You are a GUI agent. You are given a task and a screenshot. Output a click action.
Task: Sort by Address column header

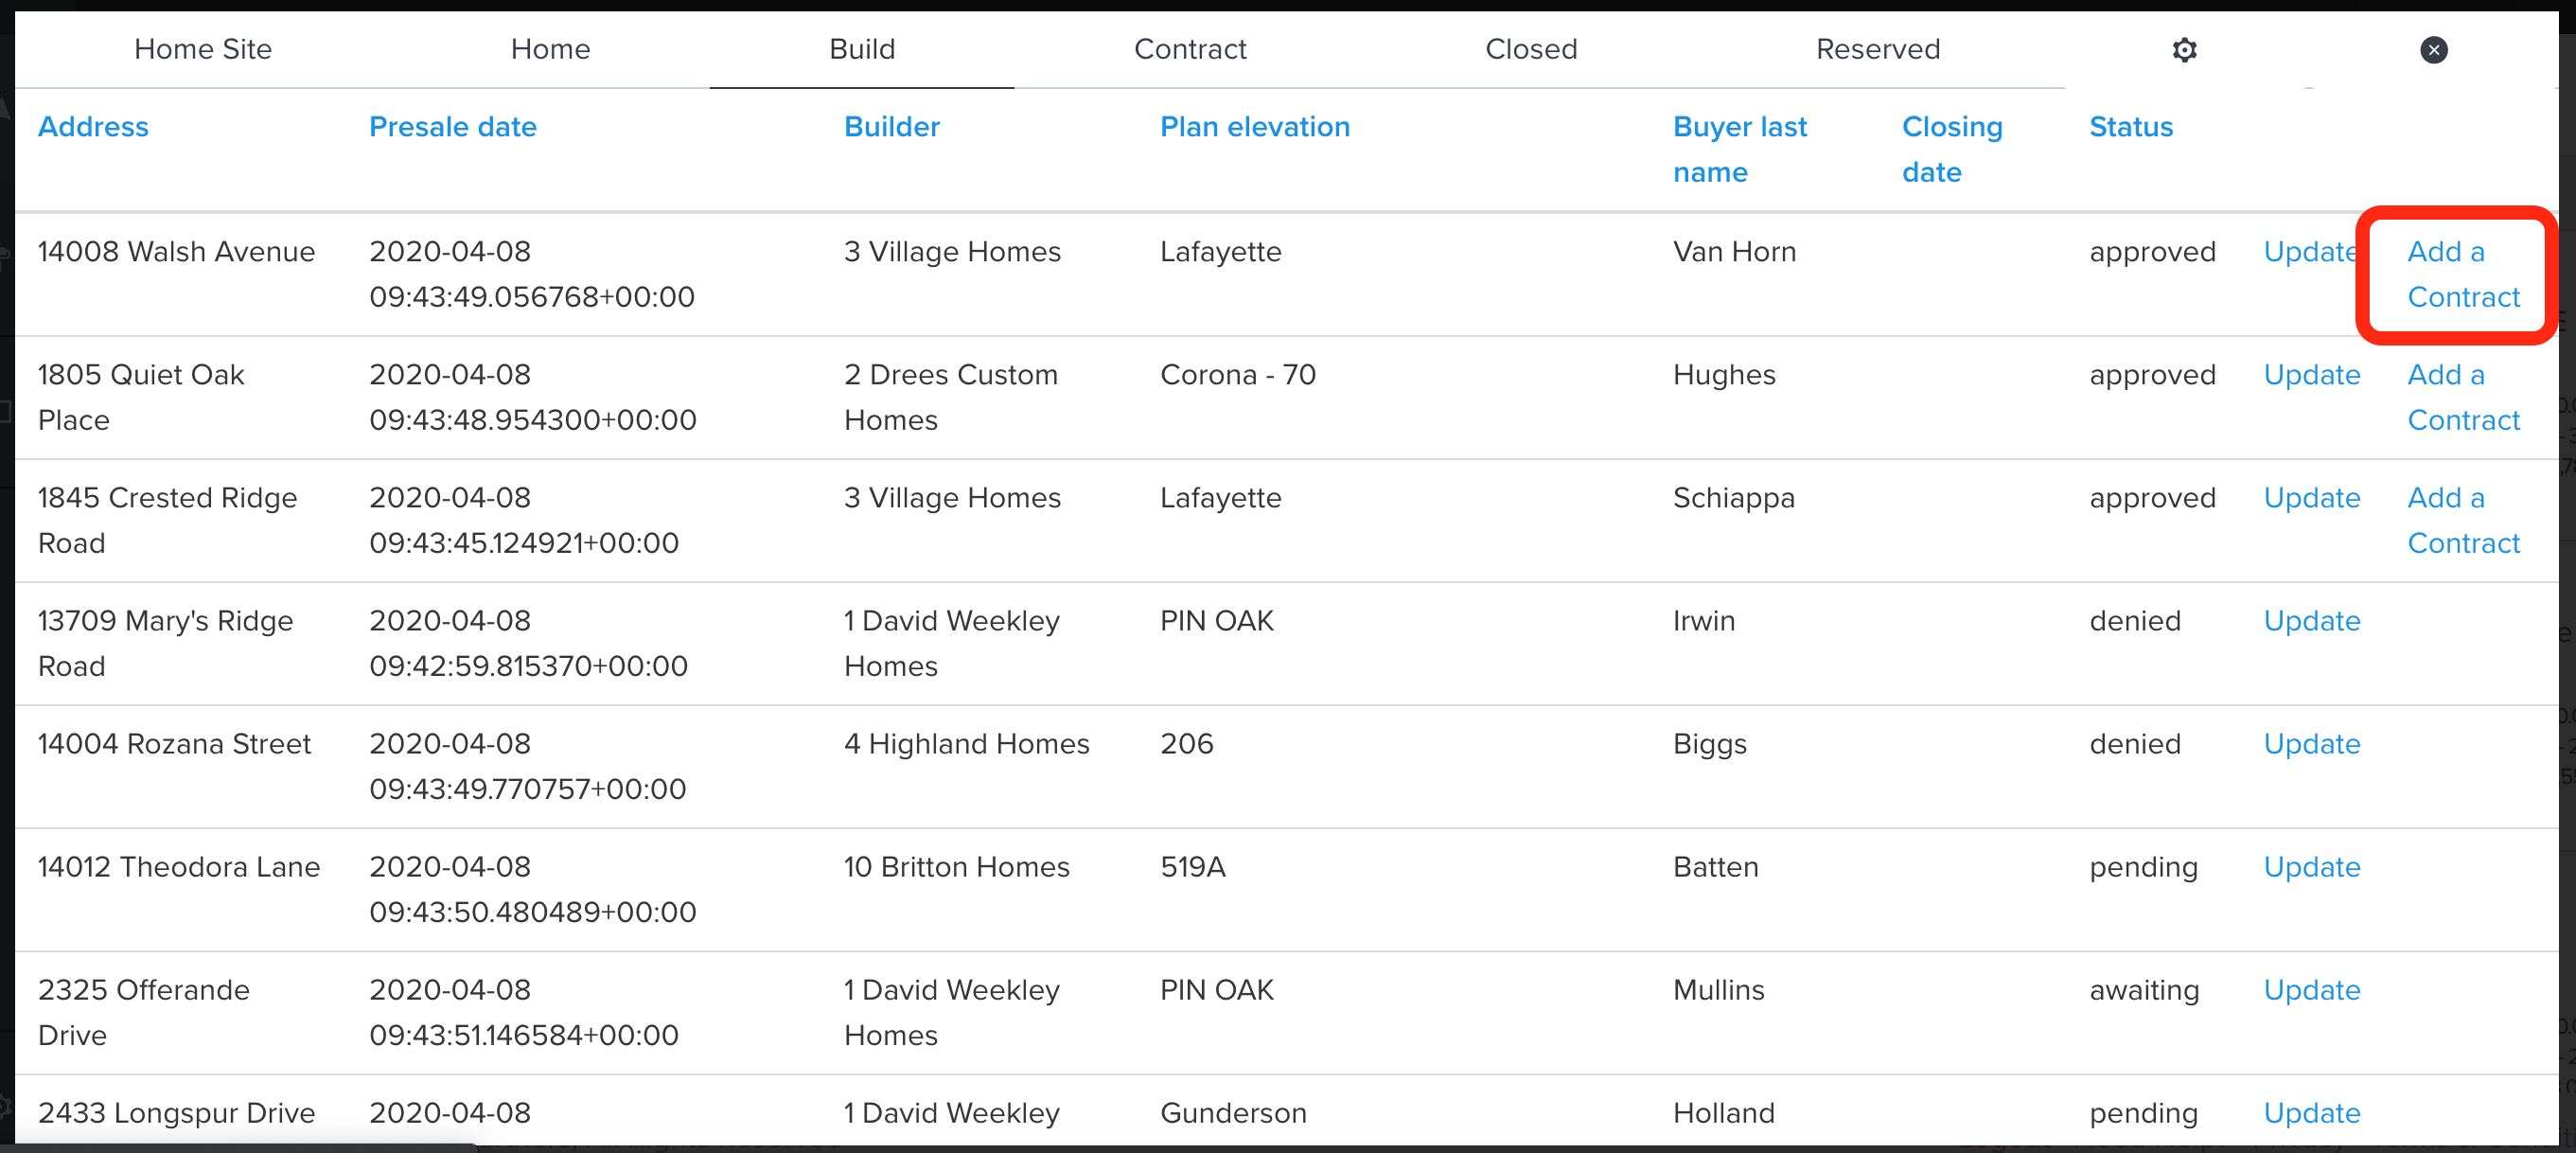[x=93, y=127]
